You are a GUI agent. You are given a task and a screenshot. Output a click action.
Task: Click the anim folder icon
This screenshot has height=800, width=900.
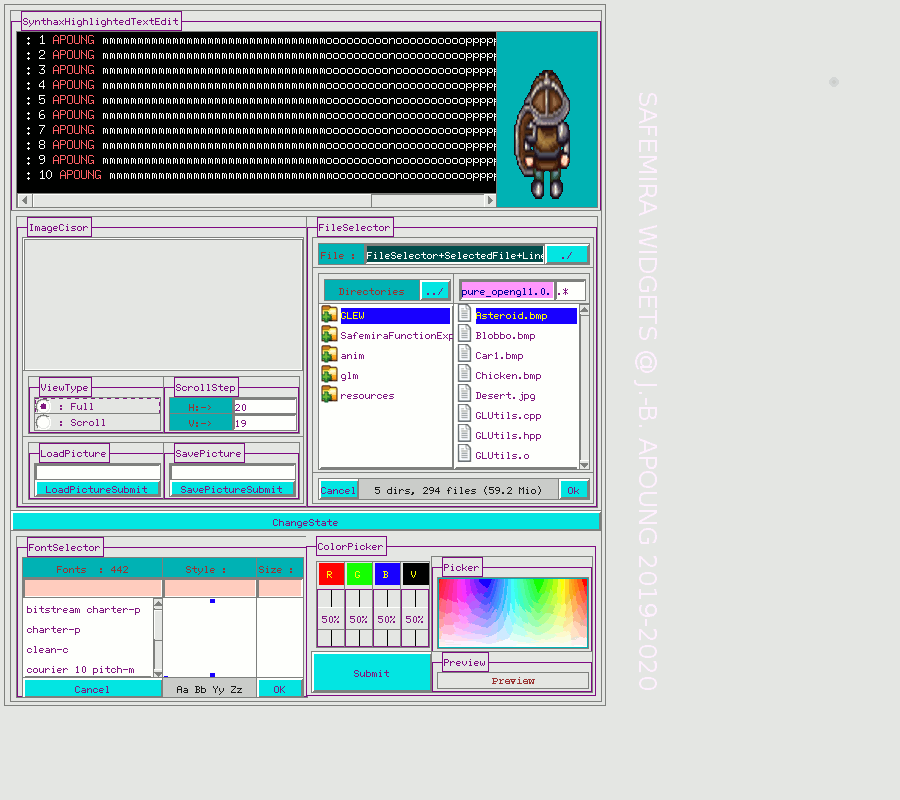pos(329,355)
